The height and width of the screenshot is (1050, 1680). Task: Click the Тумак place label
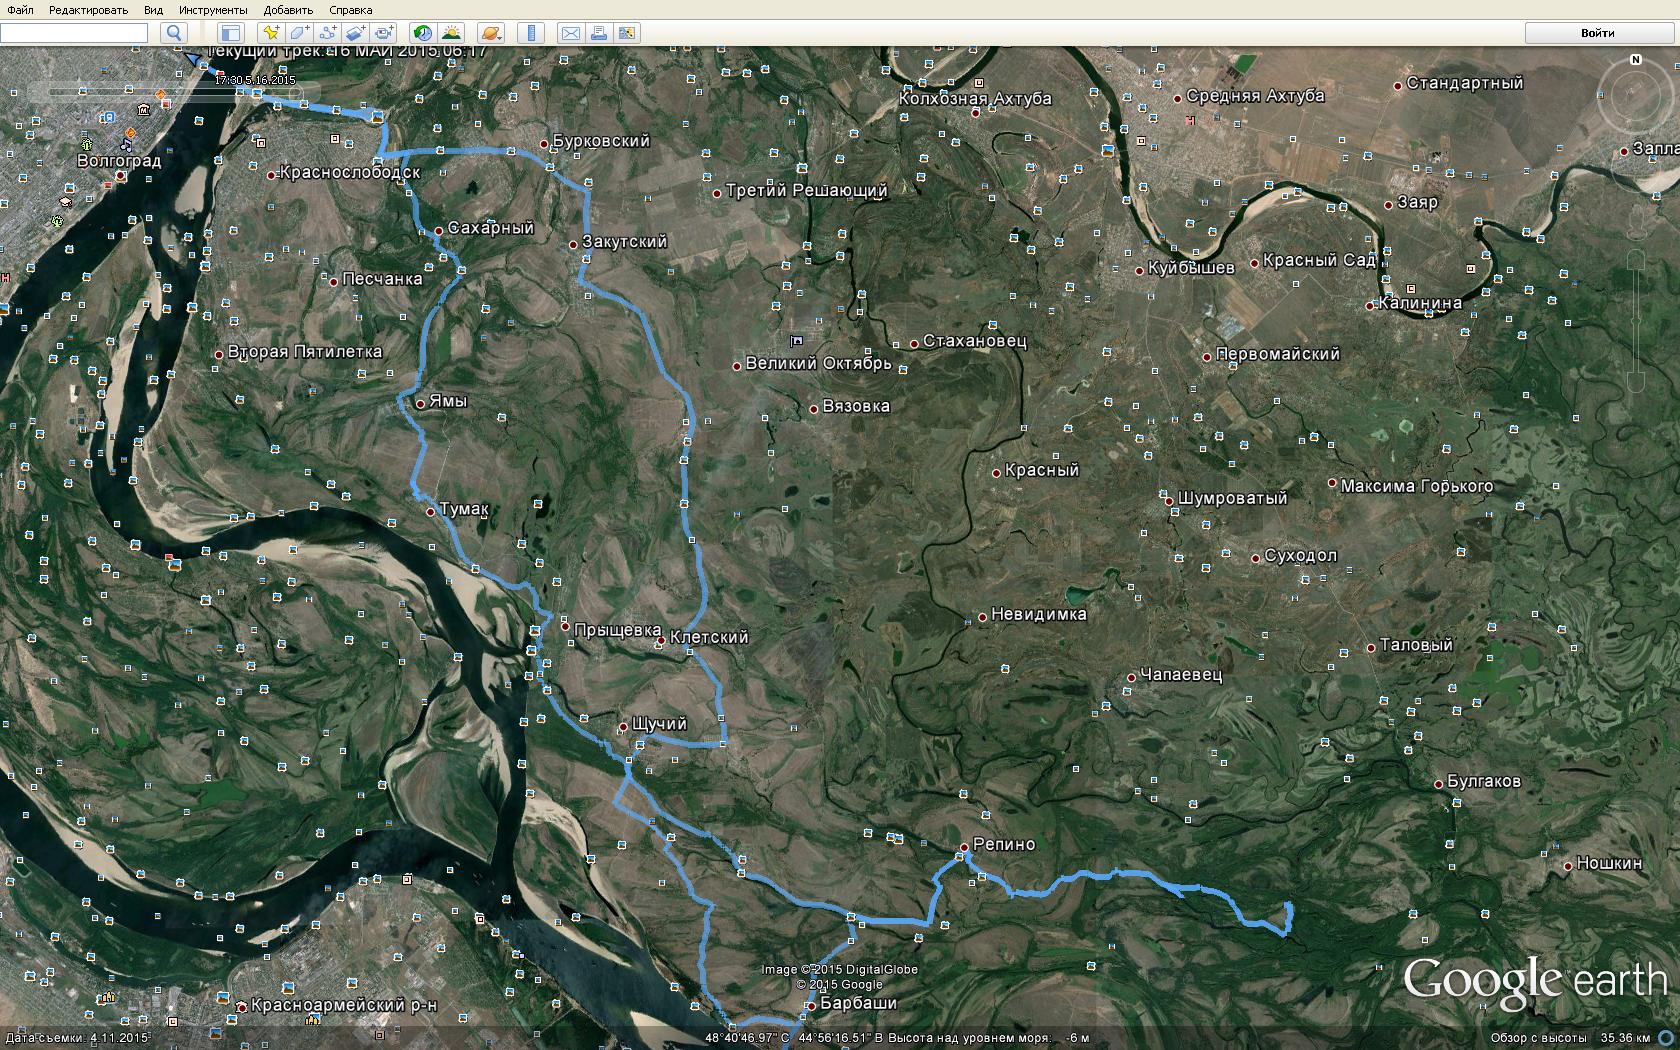463,509
